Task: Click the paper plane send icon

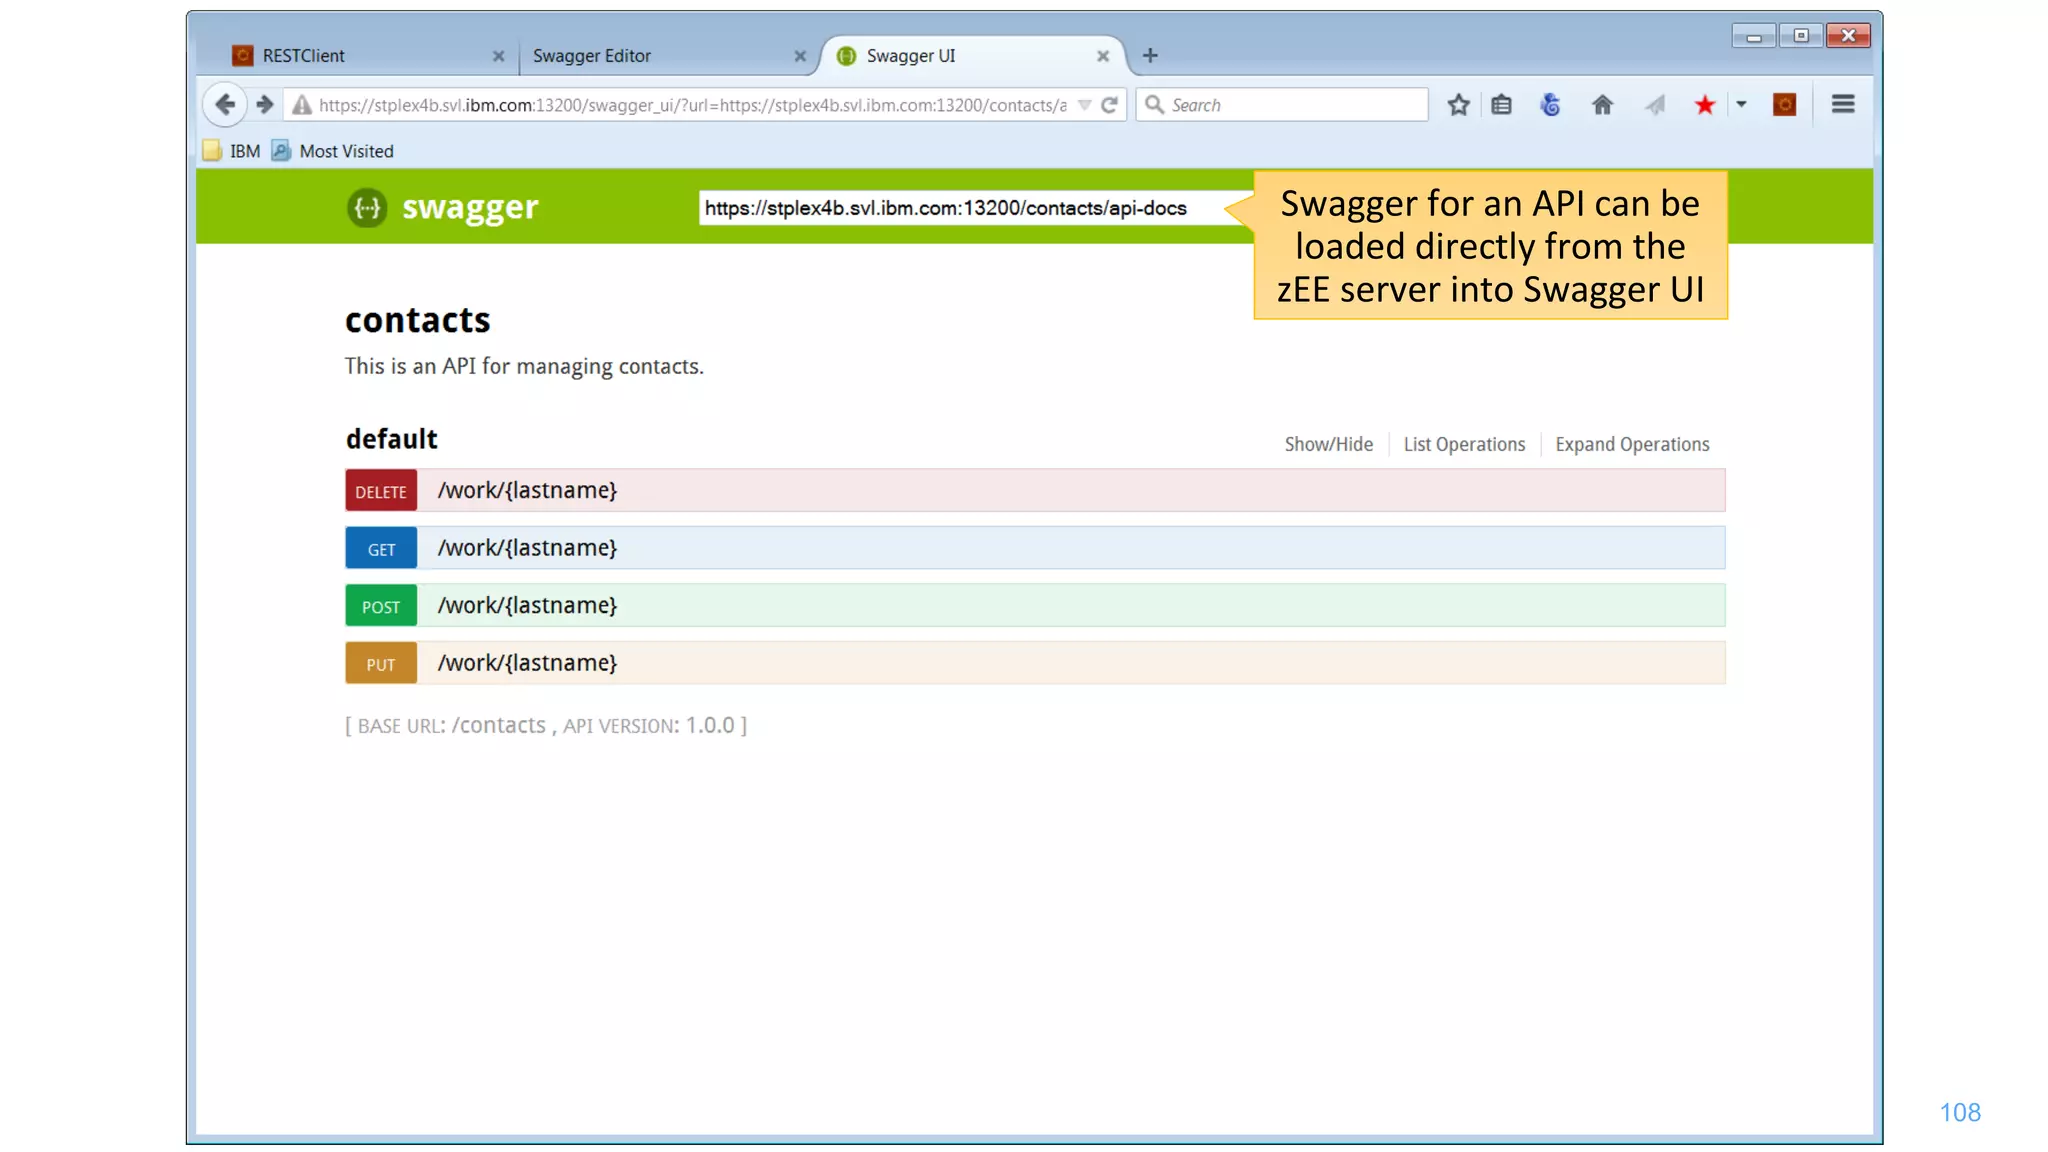Action: [x=1655, y=104]
